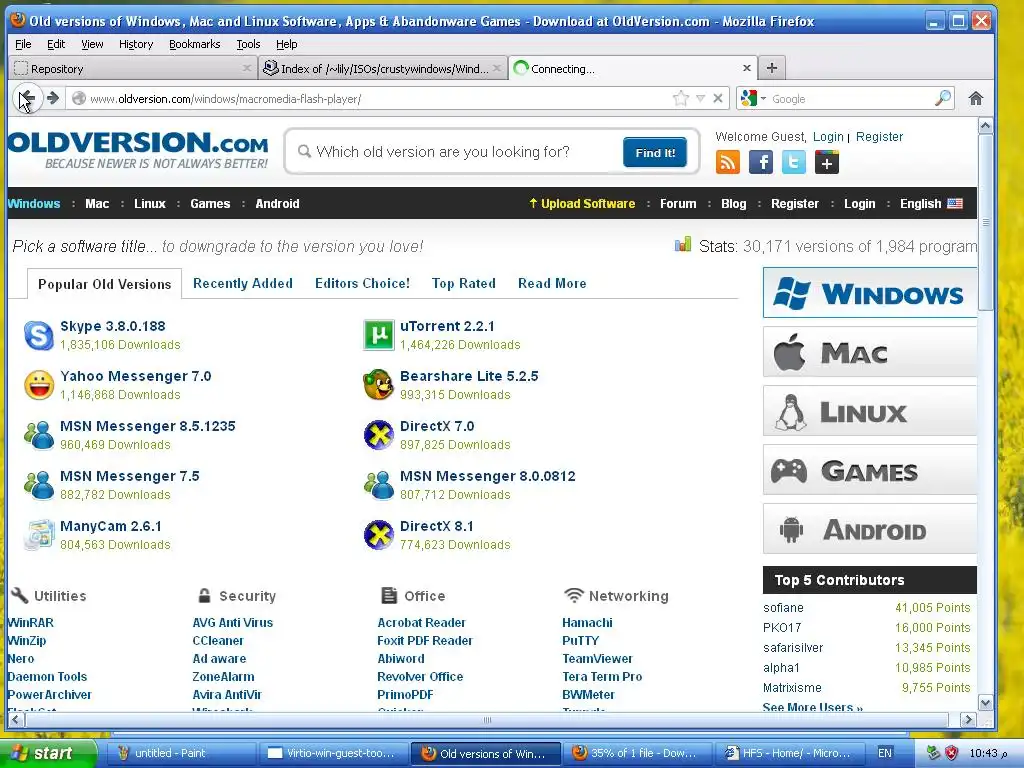This screenshot has height=768, width=1024.
Task: Click the Find It! button
Action: [x=655, y=152]
